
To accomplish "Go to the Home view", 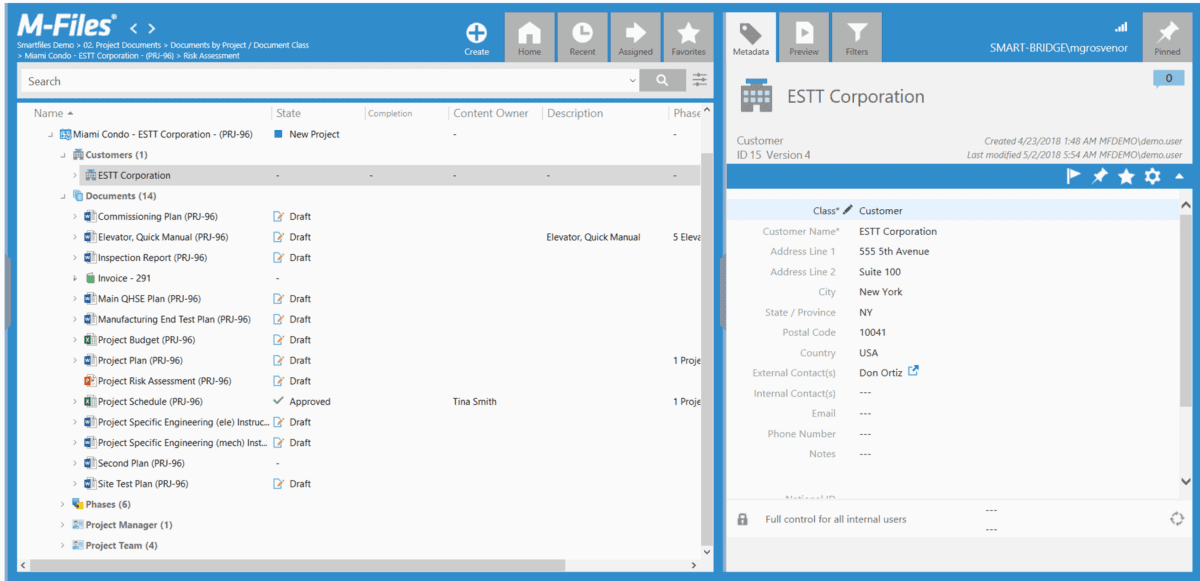I will click(530, 36).
